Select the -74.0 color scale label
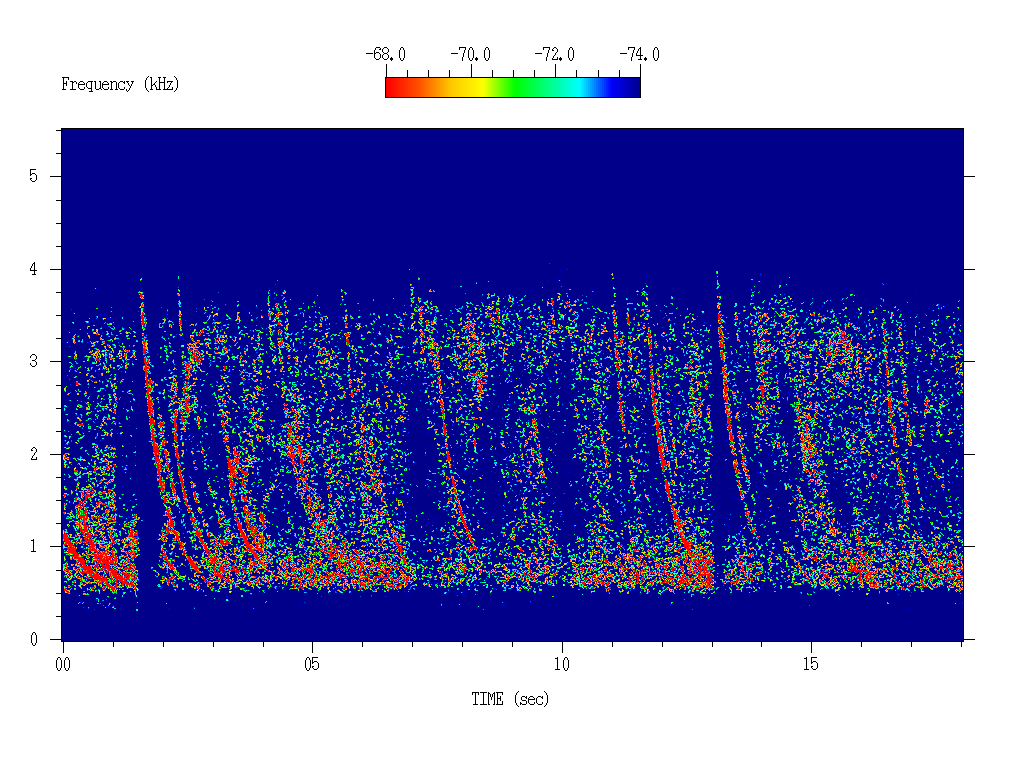 point(639,55)
